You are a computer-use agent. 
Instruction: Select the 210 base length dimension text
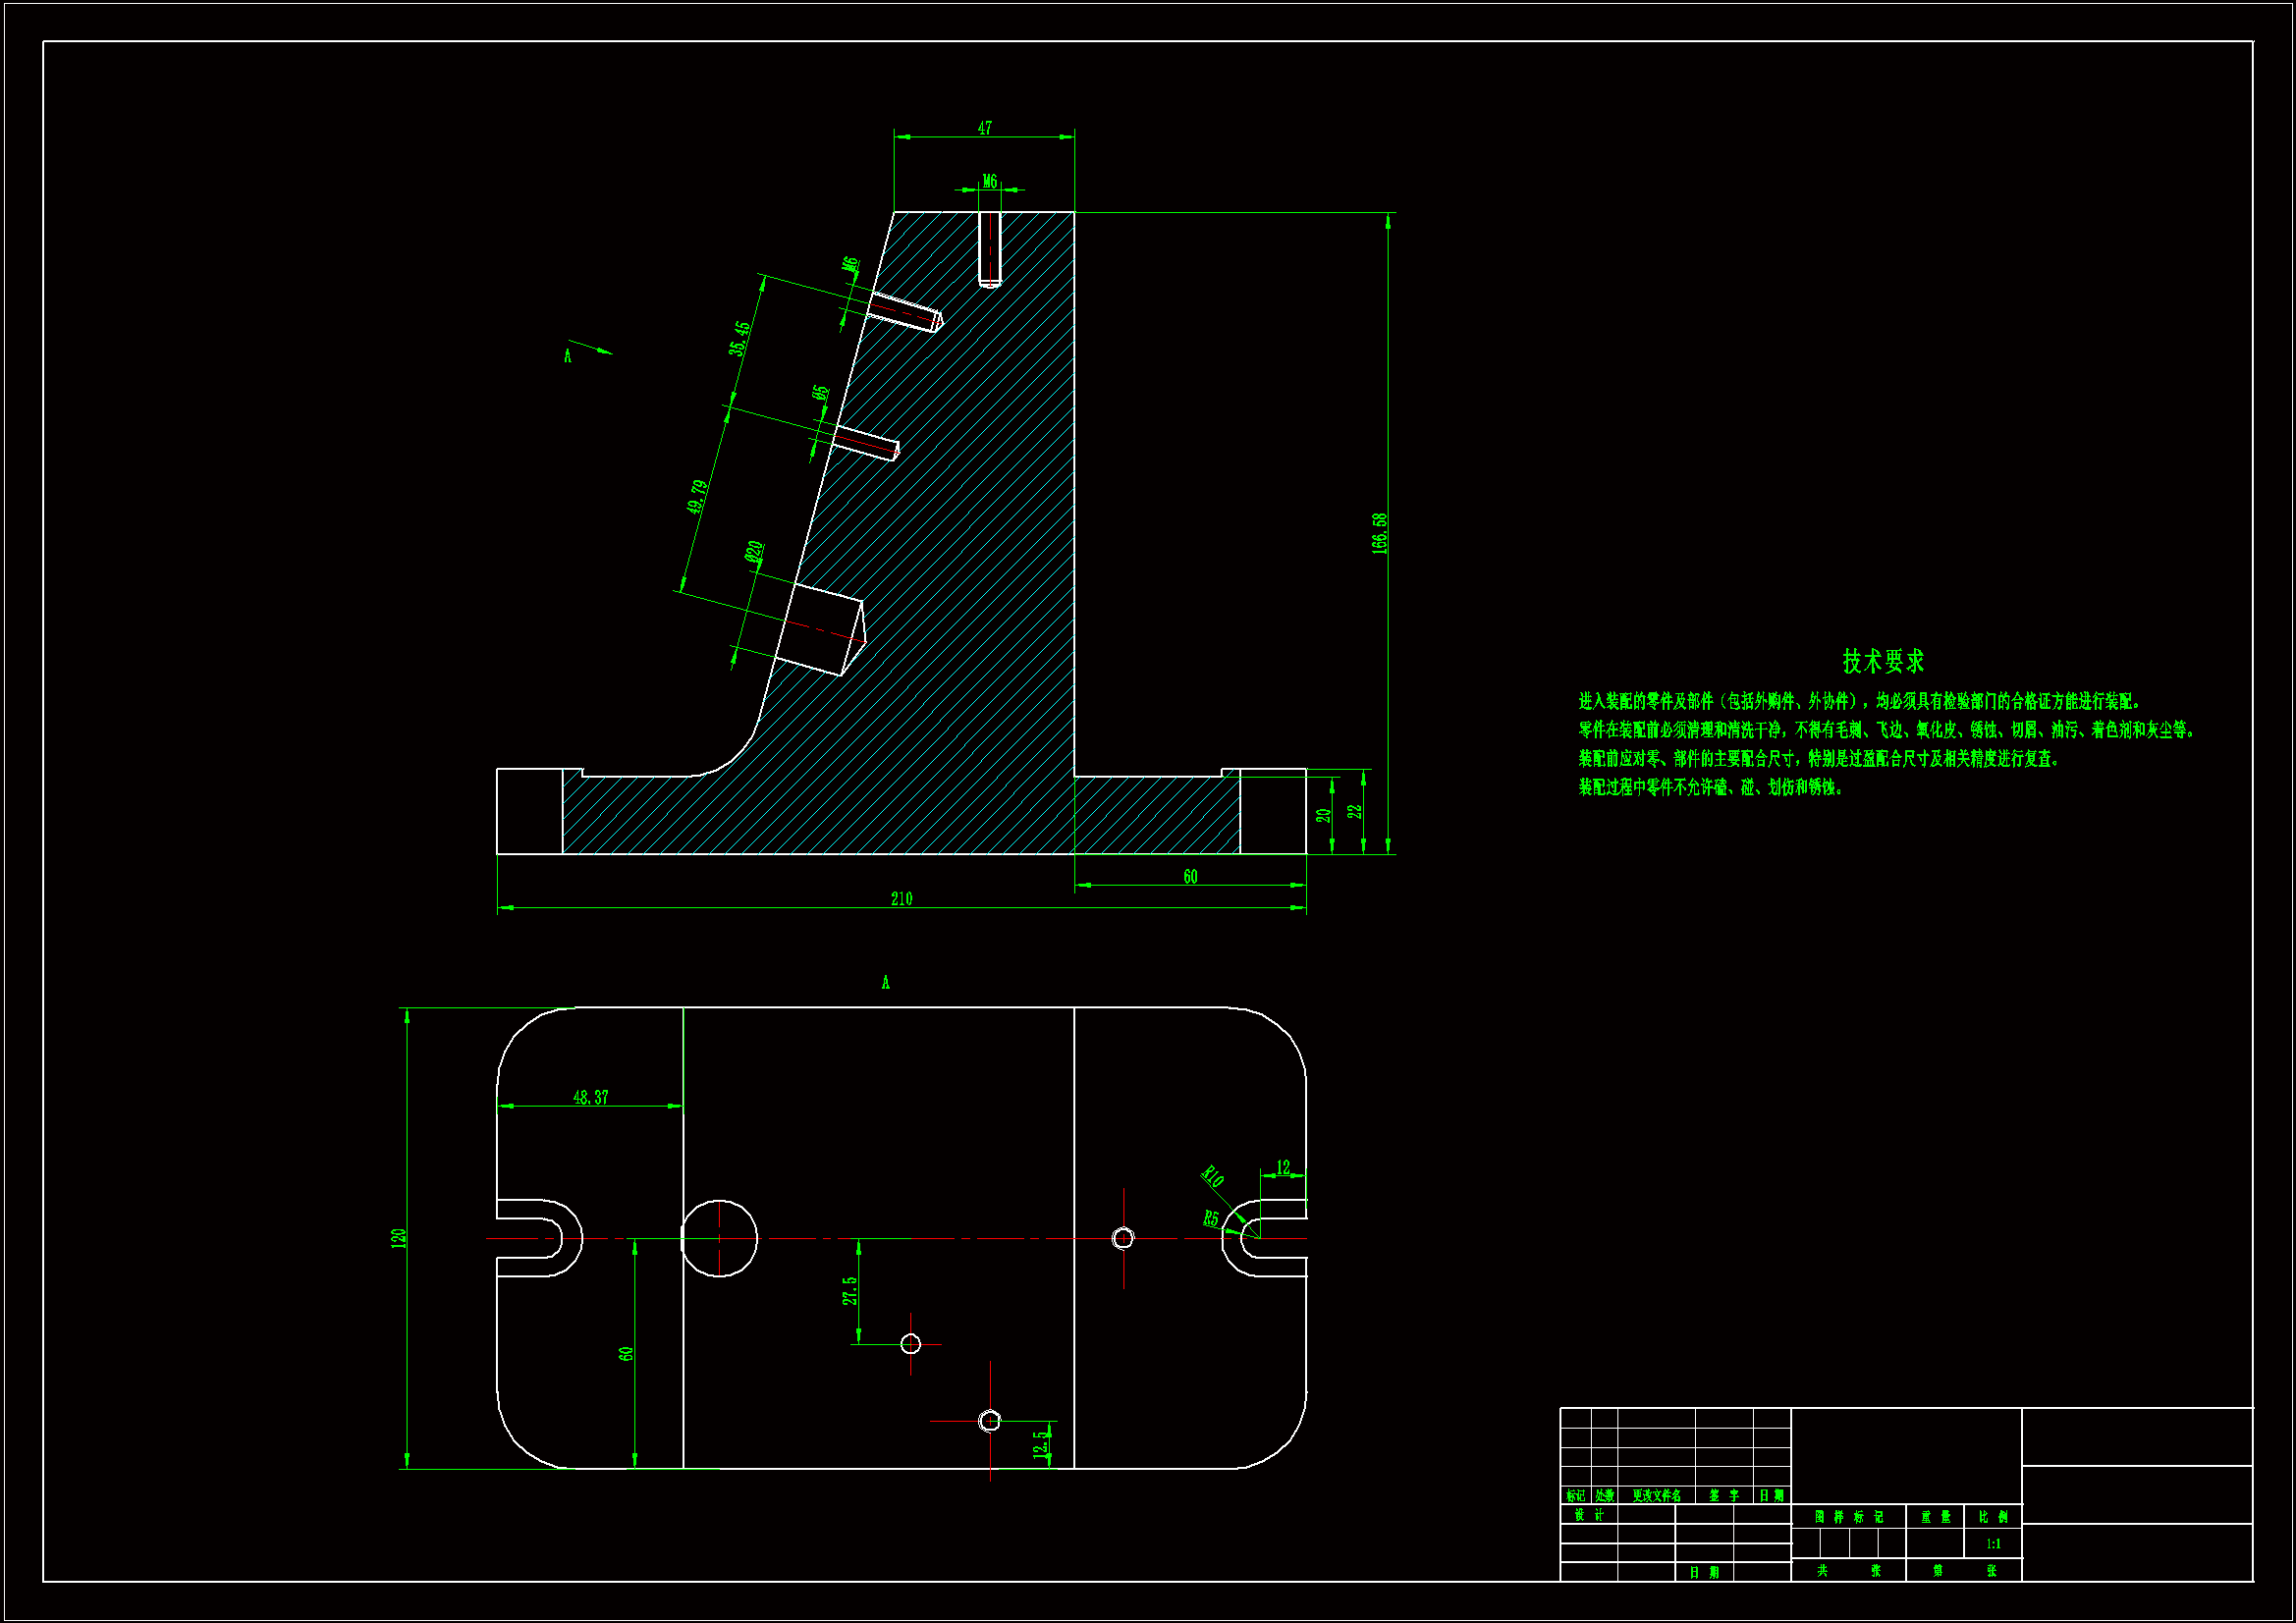[x=901, y=899]
